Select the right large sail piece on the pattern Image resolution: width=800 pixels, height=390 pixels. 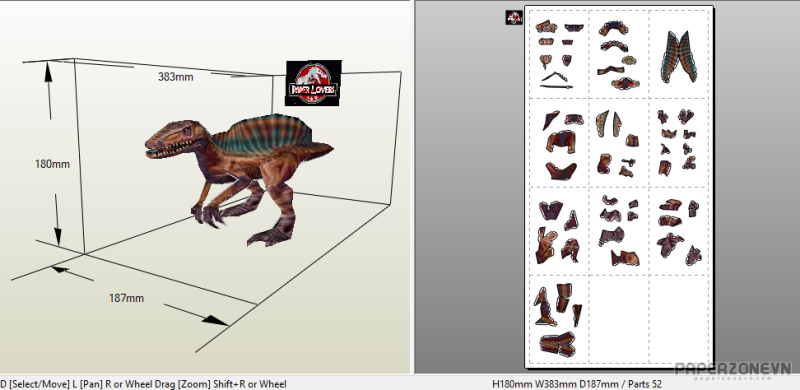(688, 57)
